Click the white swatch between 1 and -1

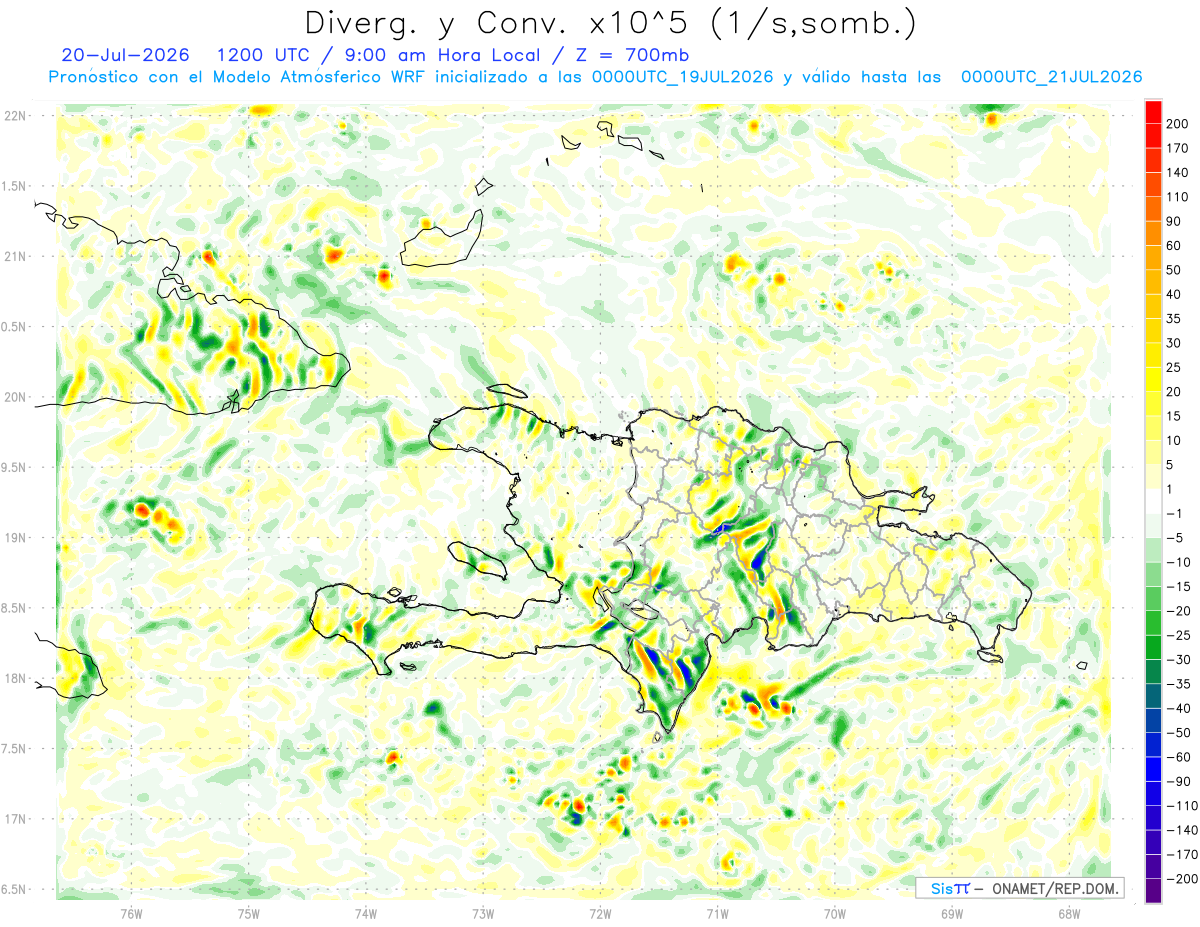pyautogui.click(x=1153, y=501)
